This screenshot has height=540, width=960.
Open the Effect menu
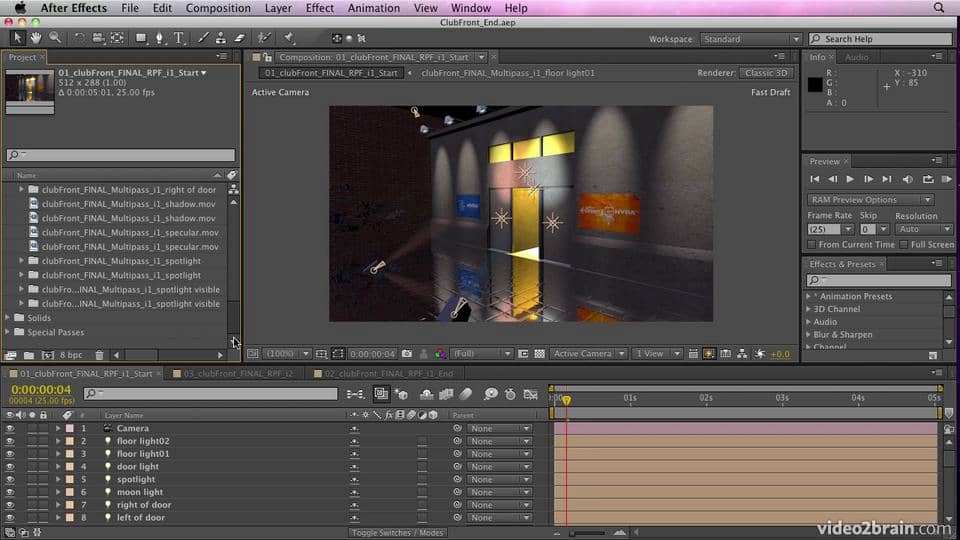tap(320, 8)
